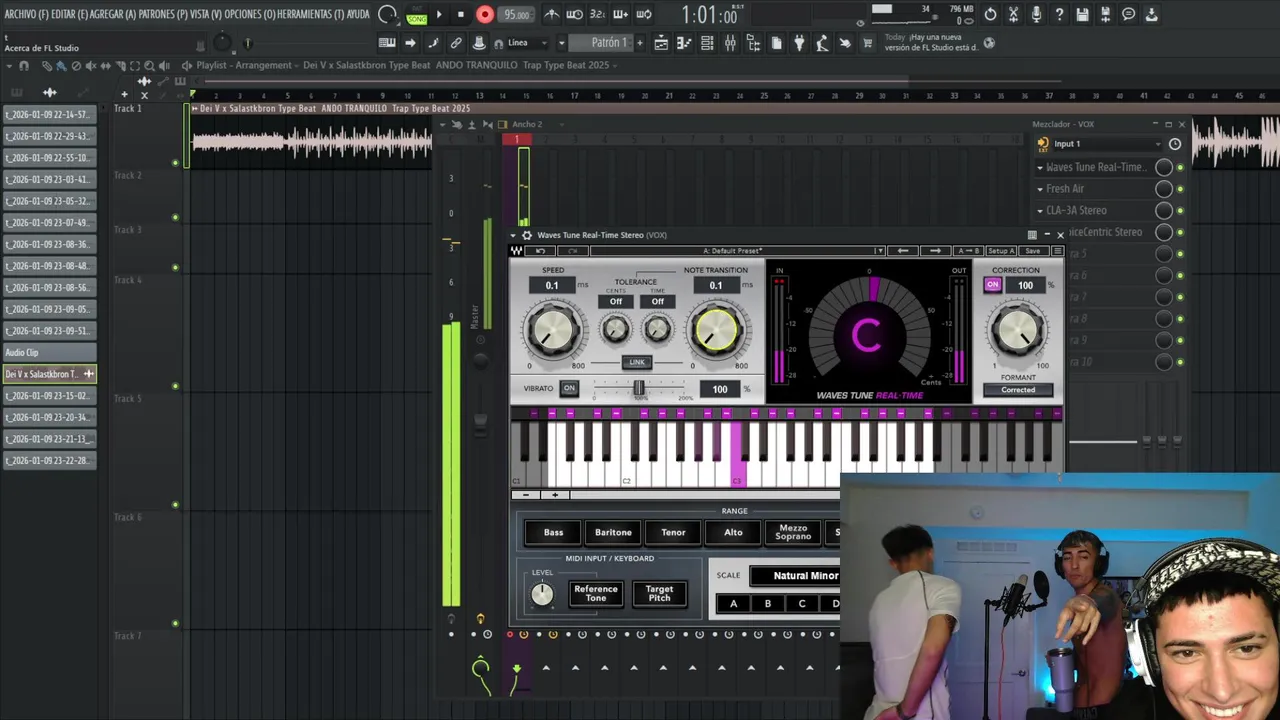Click the Note Transition knob
The image size is (1280, 720).
715,331
